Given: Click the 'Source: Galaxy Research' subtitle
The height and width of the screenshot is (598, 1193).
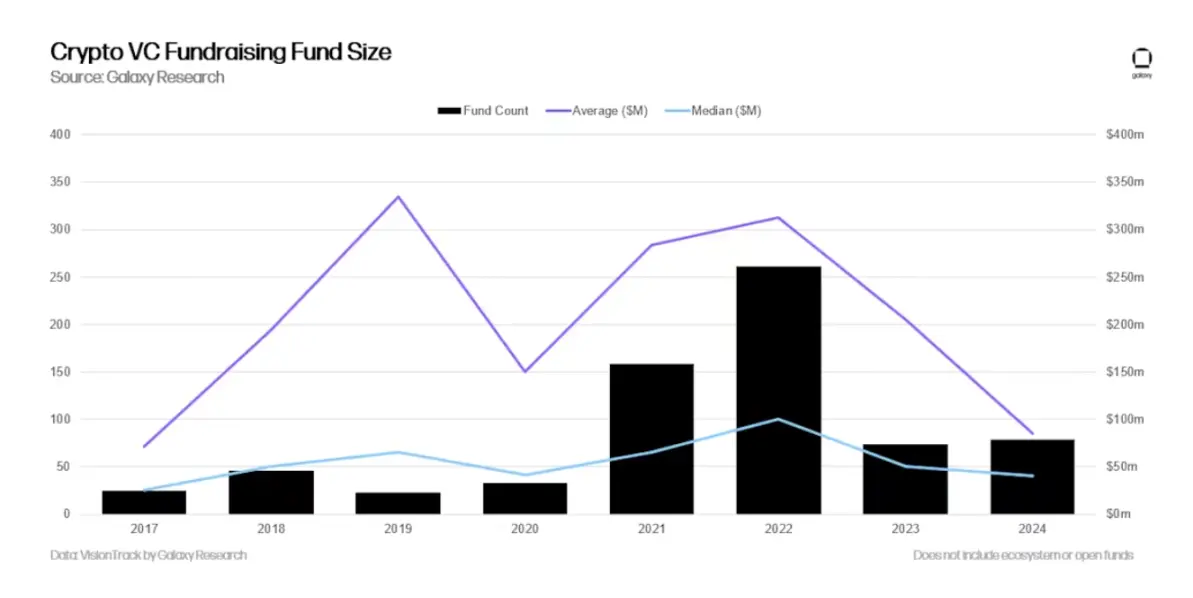Looking at the screenshot, I should (x=137, y=78).
